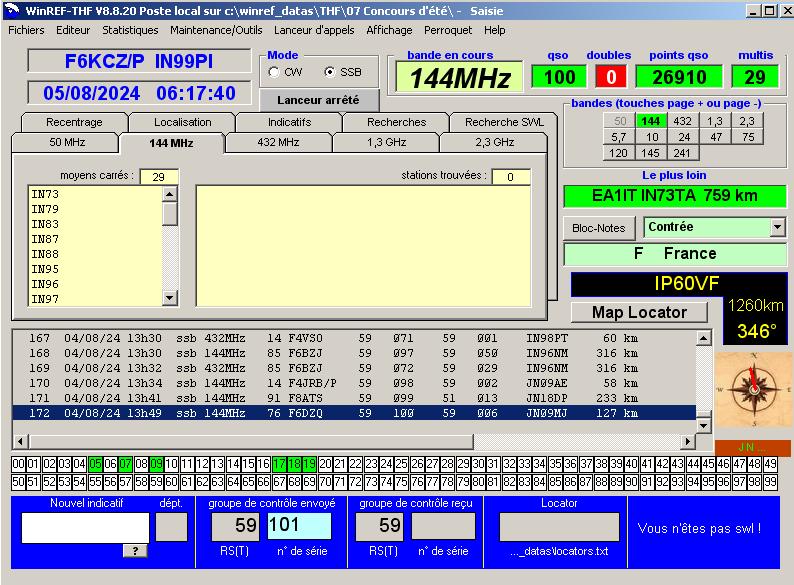Open the Maintenance/Outils menu
The image size is (794, 585).
pos(216,30)
